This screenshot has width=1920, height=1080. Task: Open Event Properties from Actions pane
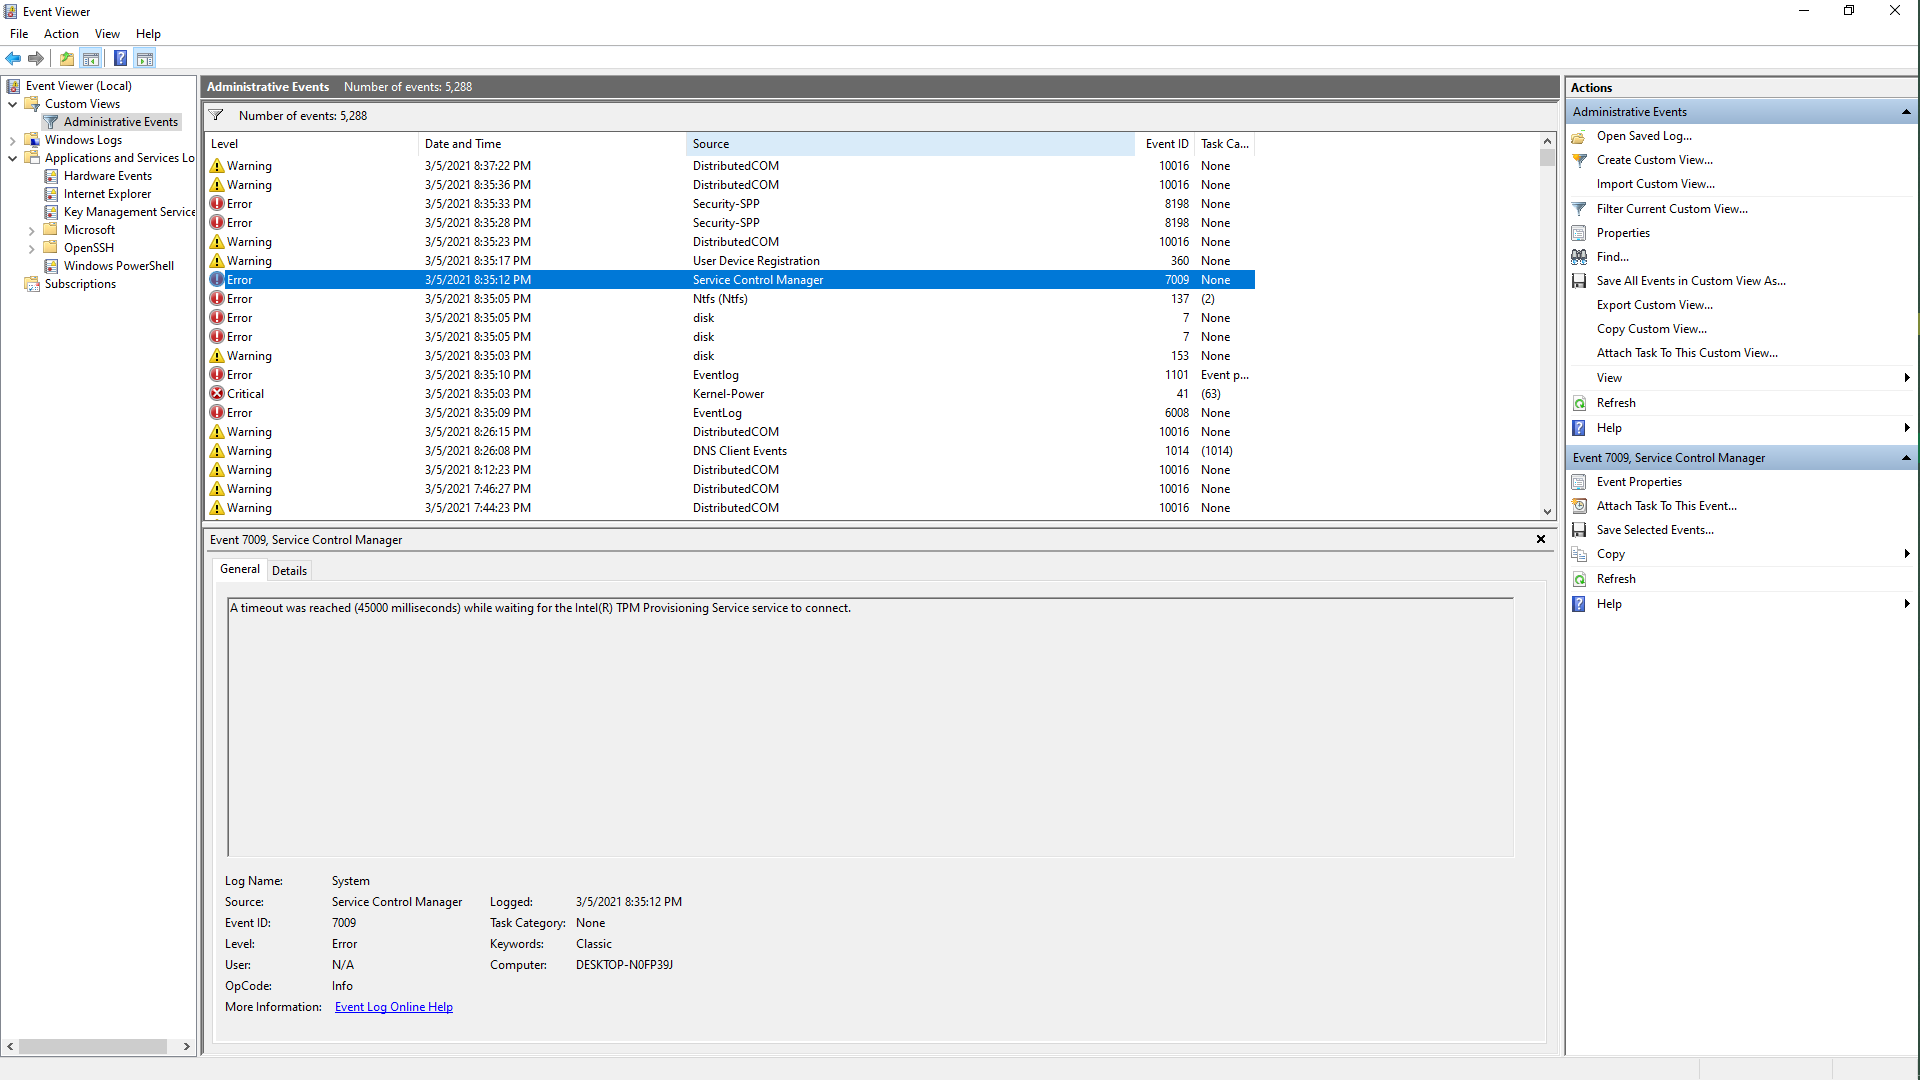click(x=1638, y=482)
